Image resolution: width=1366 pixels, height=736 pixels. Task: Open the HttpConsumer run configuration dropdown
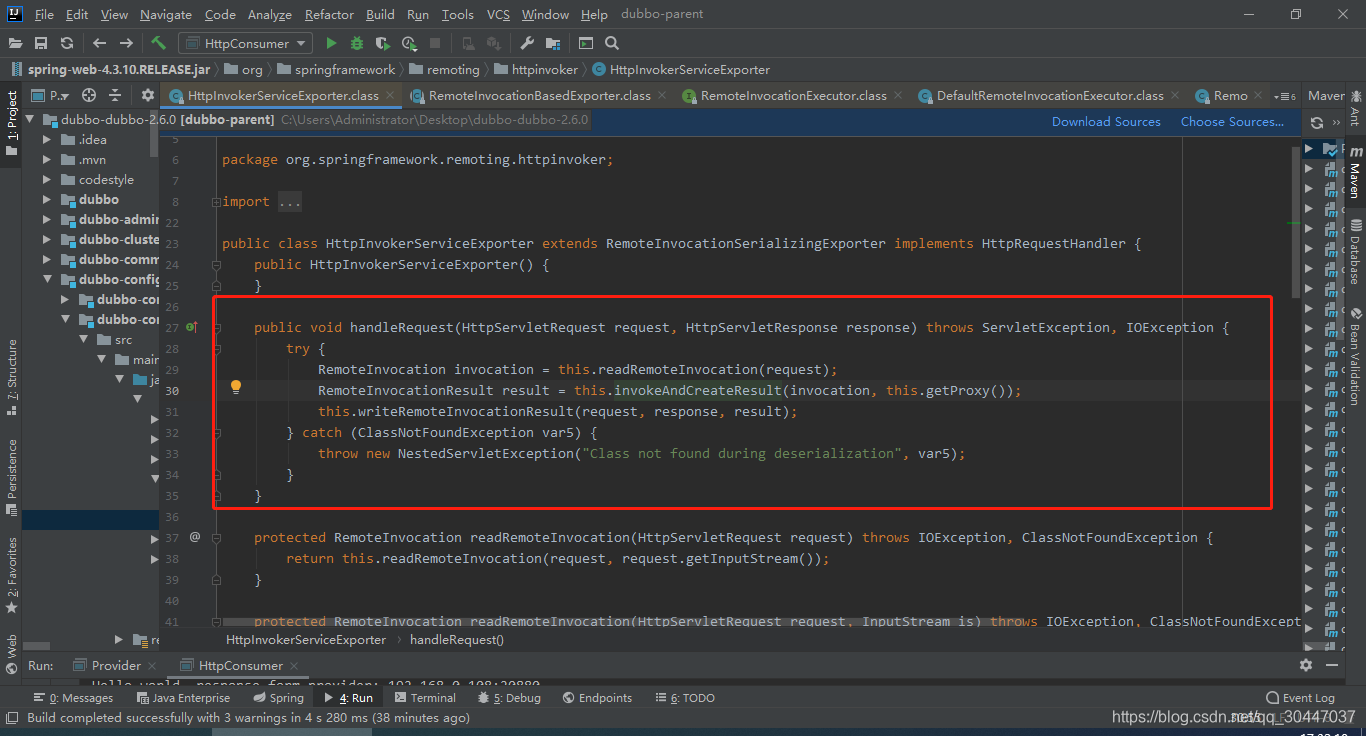click(x=245, y=43)
